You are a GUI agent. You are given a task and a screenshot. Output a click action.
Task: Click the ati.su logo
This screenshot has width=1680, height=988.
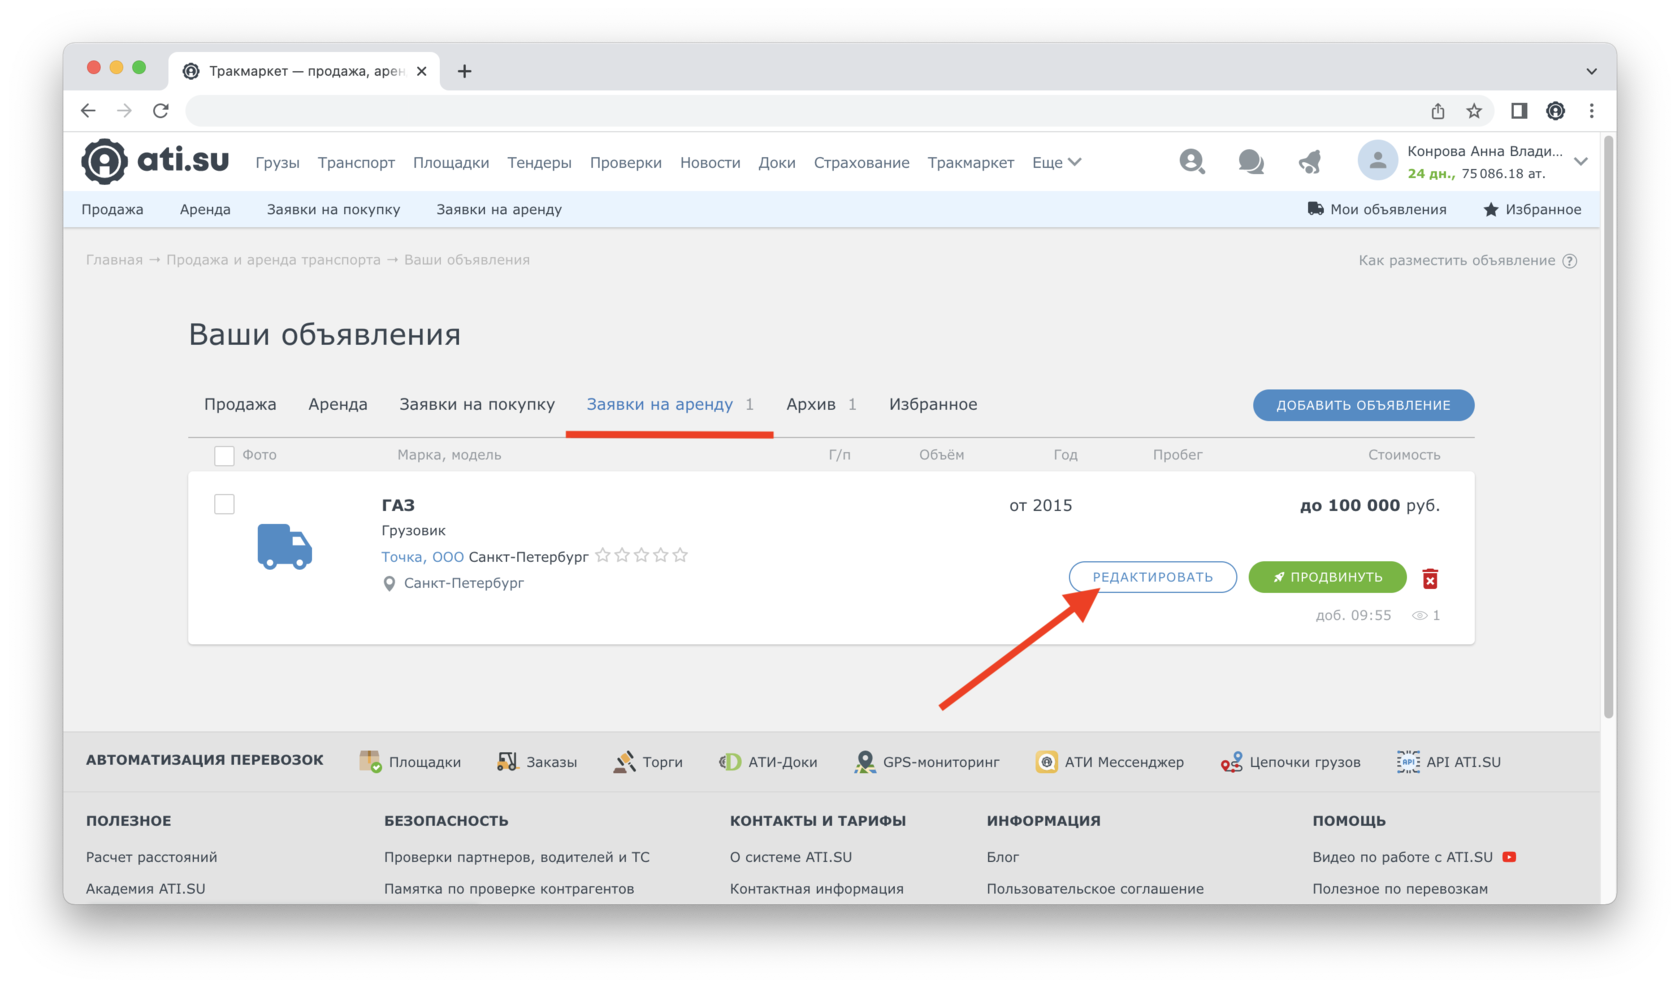[155, 161]
